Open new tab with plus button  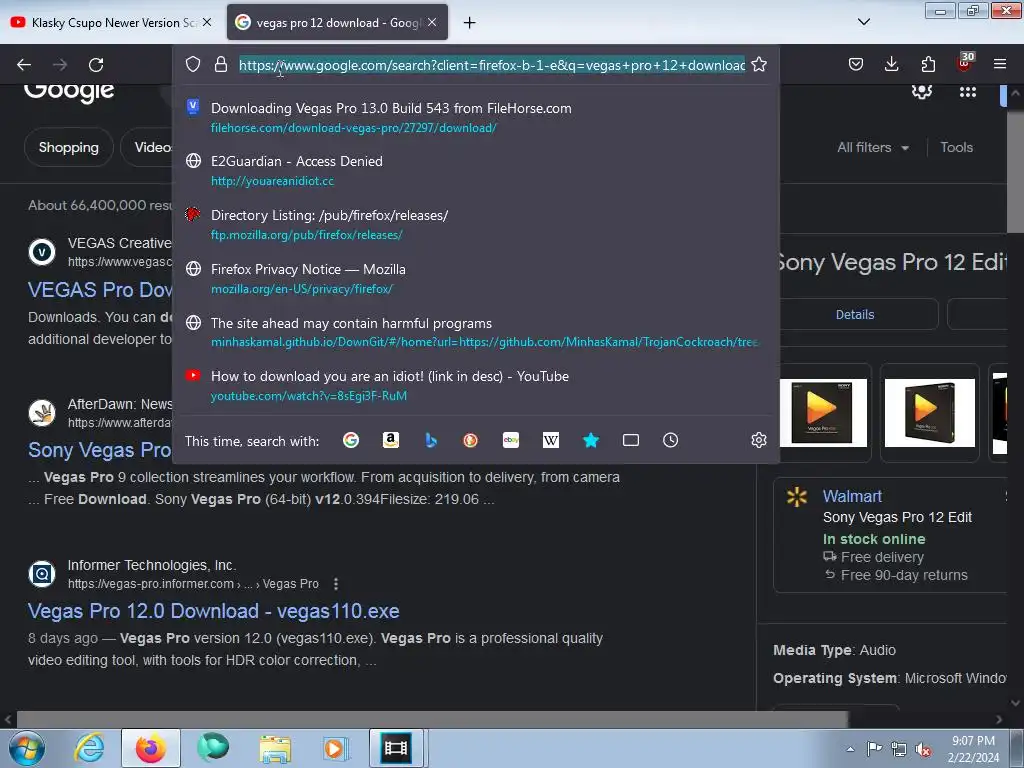pyautogui.click(x=470, y=23)
